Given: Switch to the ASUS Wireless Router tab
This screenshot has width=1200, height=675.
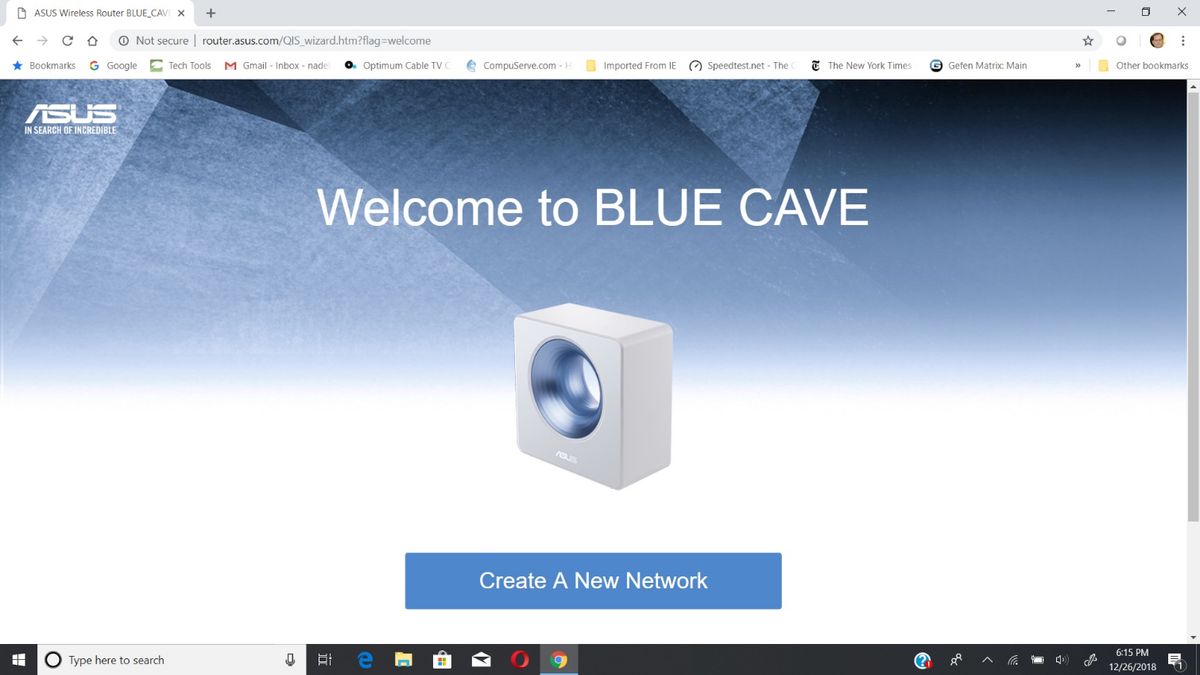Looking at the screenshot, I should click(x=100, y=13).
